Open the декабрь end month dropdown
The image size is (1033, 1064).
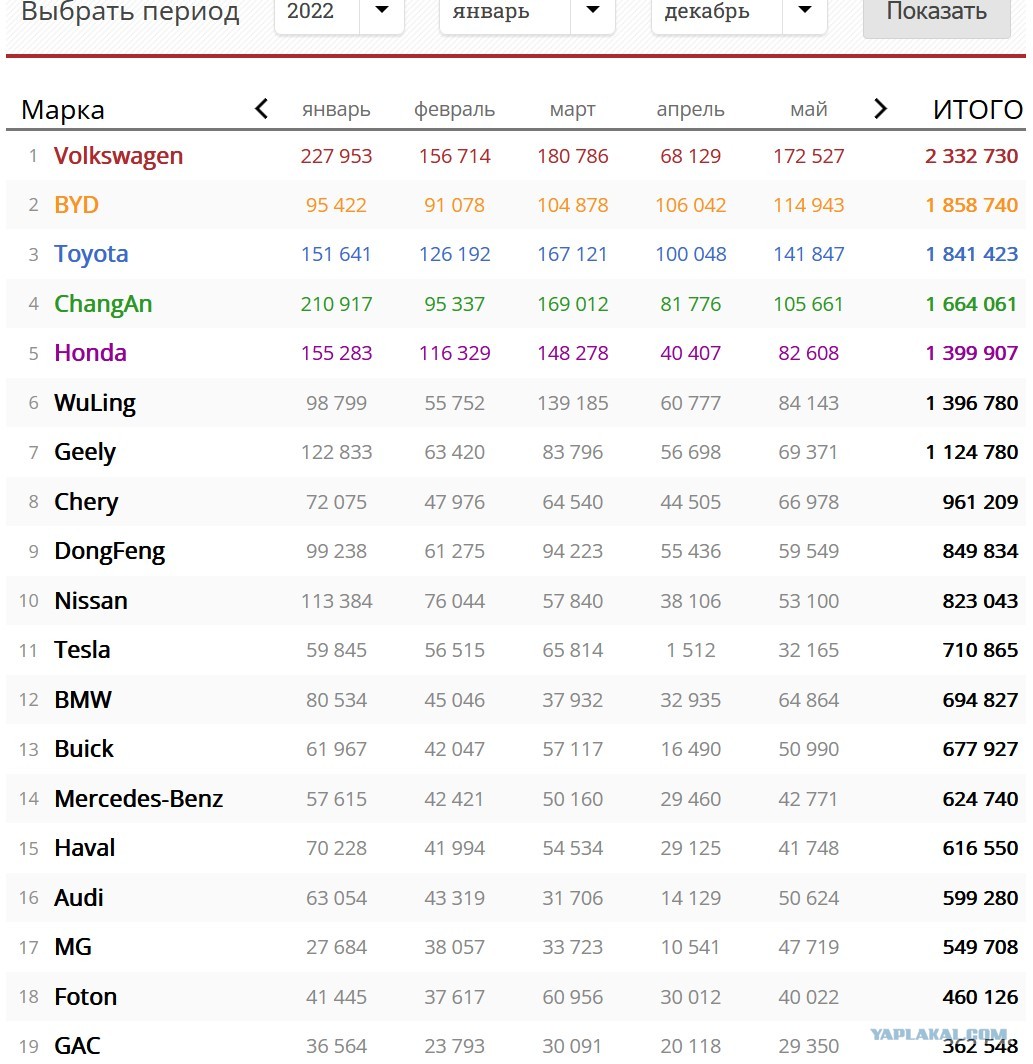tap(738, 12)
